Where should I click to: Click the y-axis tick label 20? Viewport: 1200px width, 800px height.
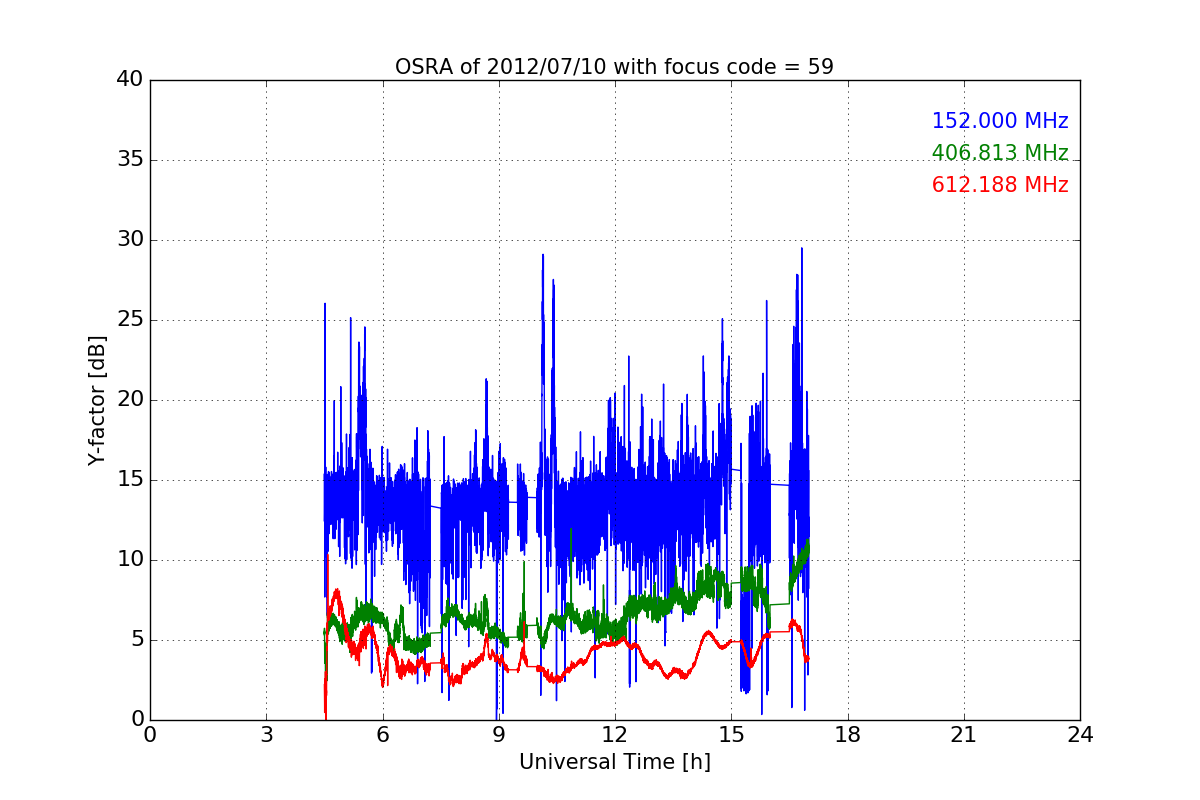(x=130, y=400)
